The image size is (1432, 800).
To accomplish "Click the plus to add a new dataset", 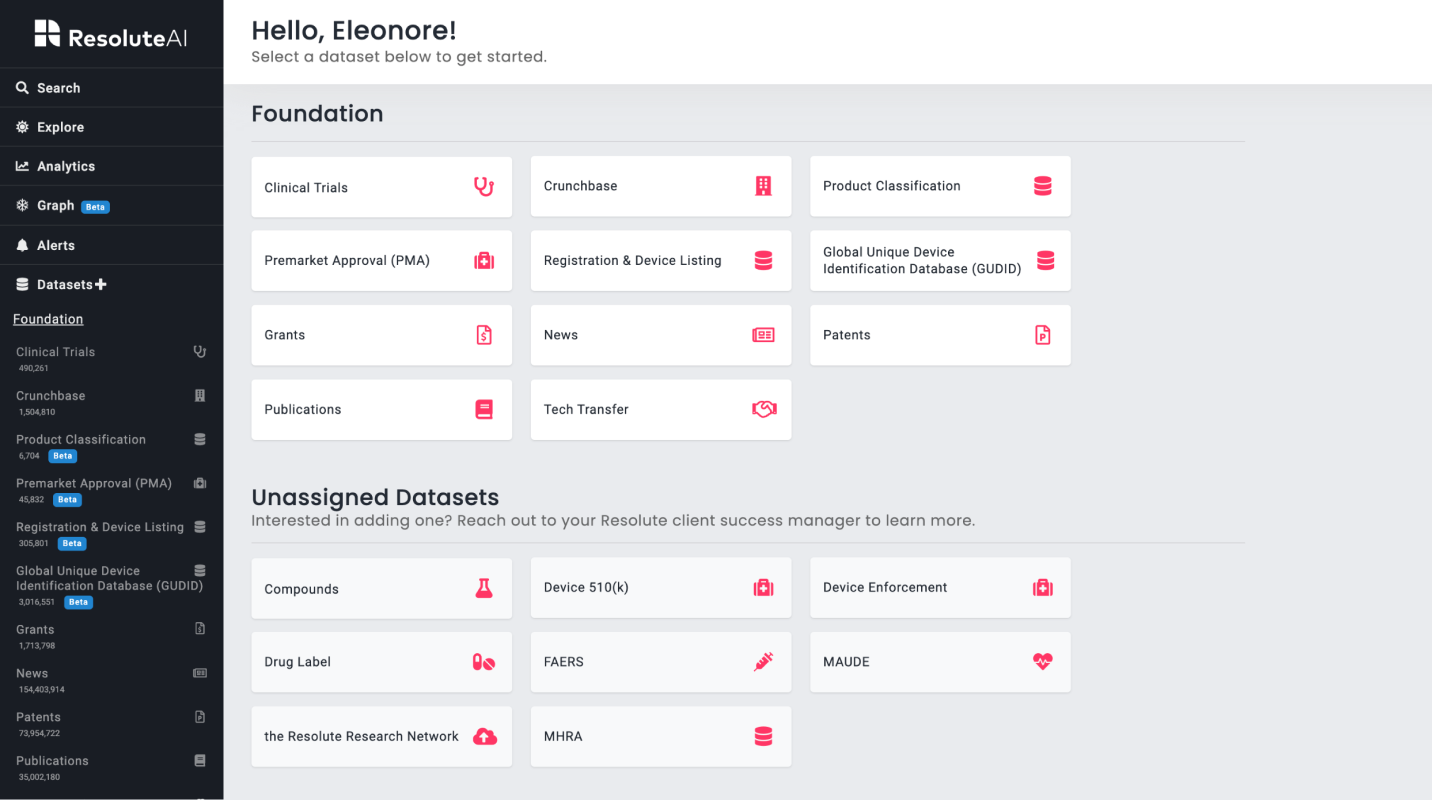I will [101, 283].
